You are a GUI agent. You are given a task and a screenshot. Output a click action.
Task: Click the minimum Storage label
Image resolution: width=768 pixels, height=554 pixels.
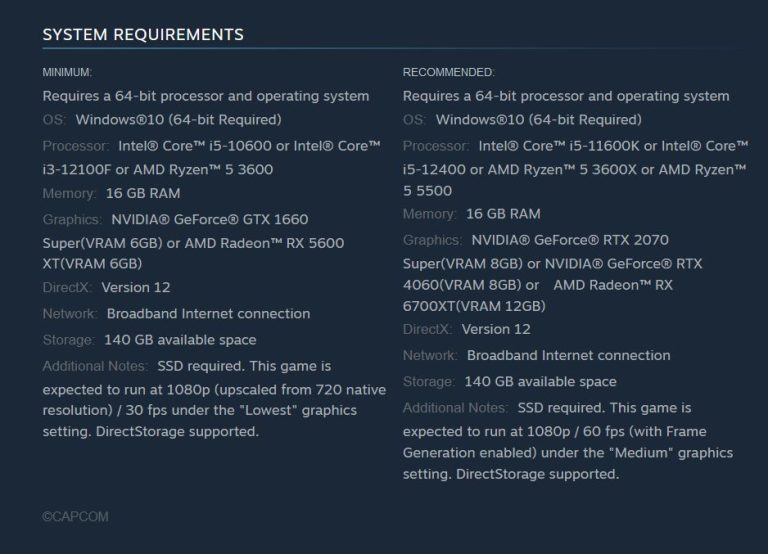click(68, 340)
